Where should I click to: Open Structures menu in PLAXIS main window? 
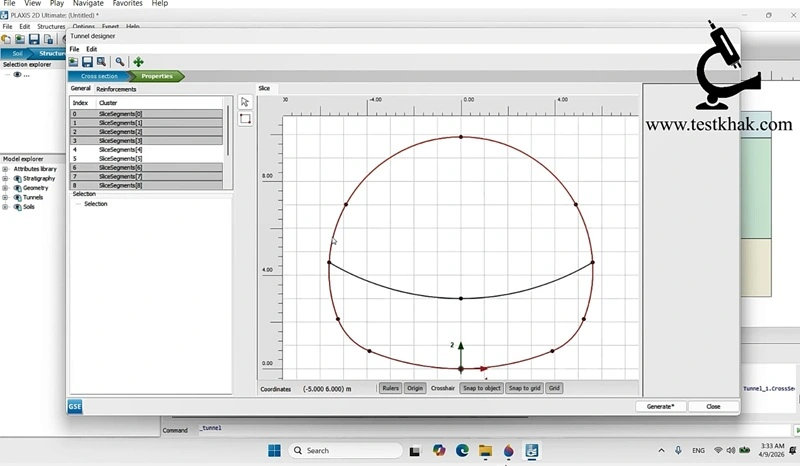51,27
